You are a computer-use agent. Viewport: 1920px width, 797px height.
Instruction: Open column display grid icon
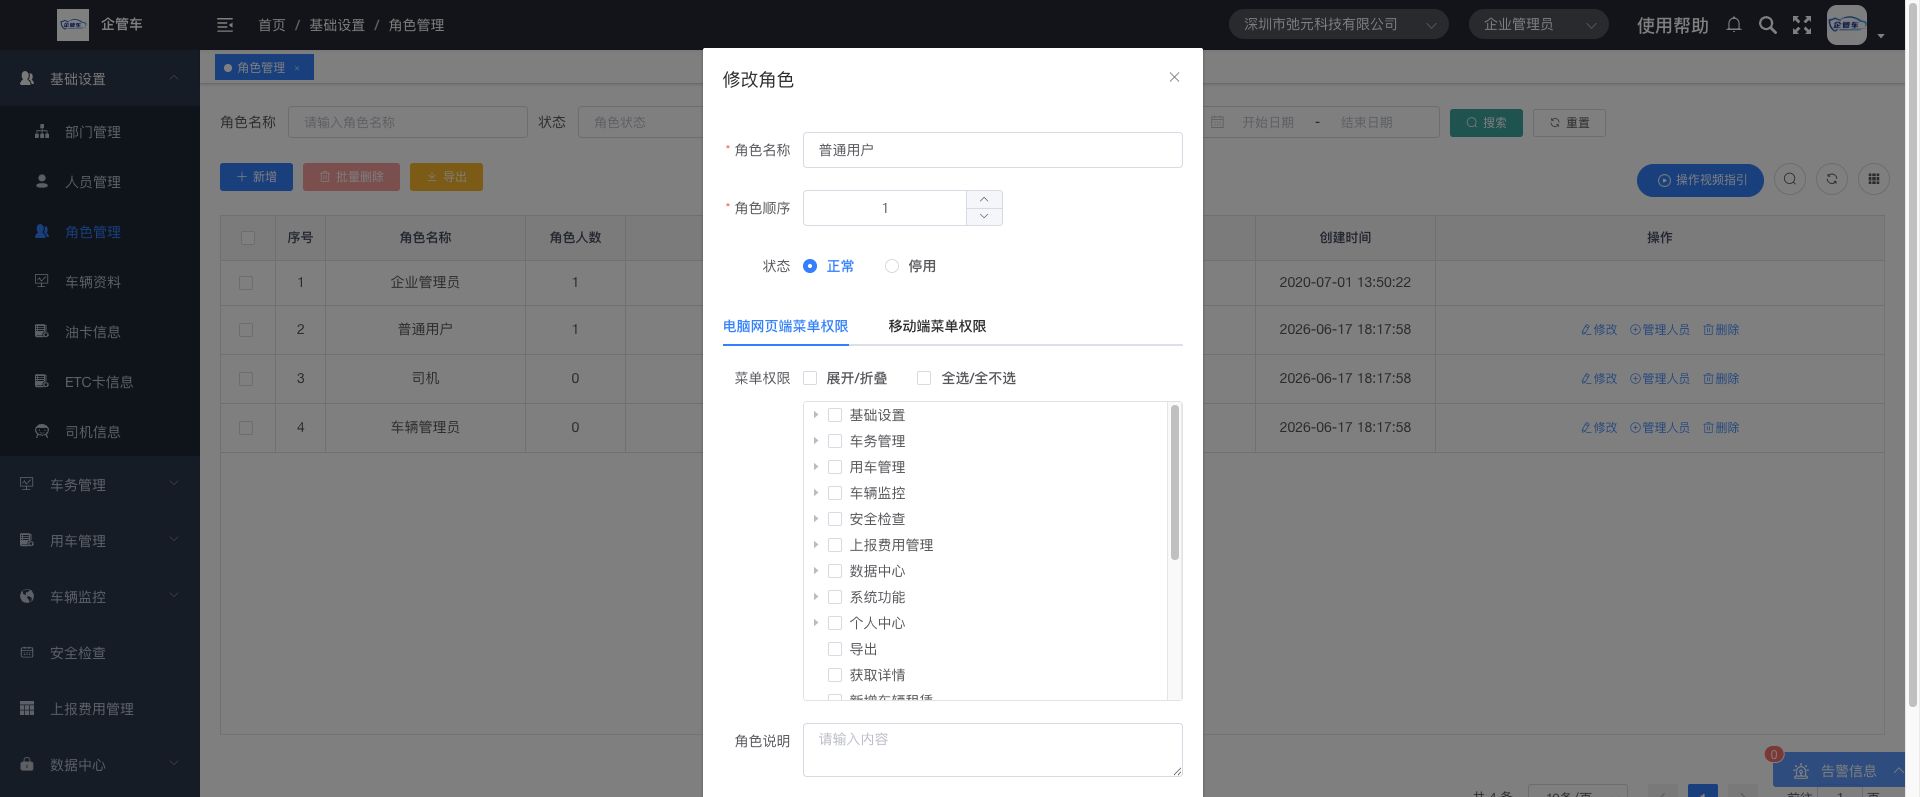coord(1874,179)
